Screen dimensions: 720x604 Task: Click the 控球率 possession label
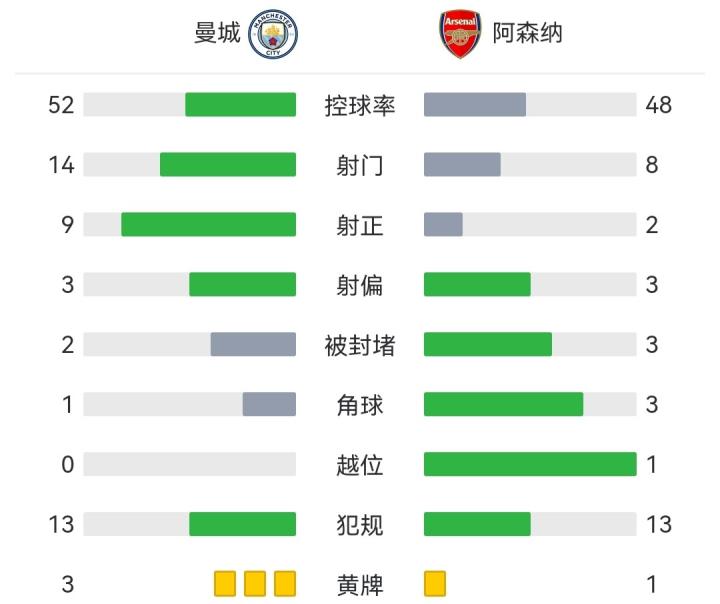[x=360, y=105]
